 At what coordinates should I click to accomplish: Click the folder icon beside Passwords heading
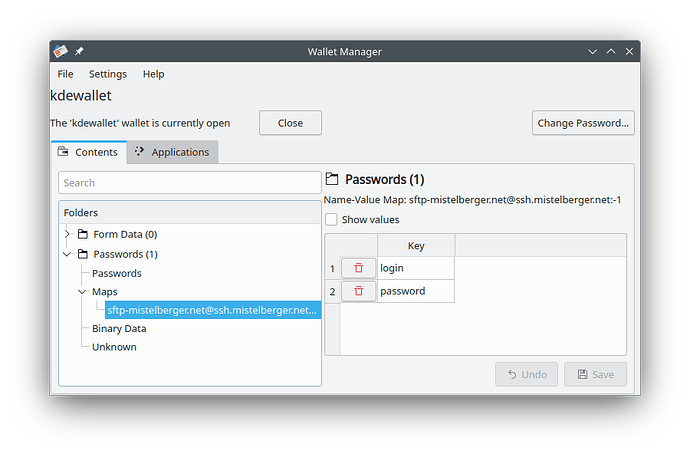pos(333,180)
